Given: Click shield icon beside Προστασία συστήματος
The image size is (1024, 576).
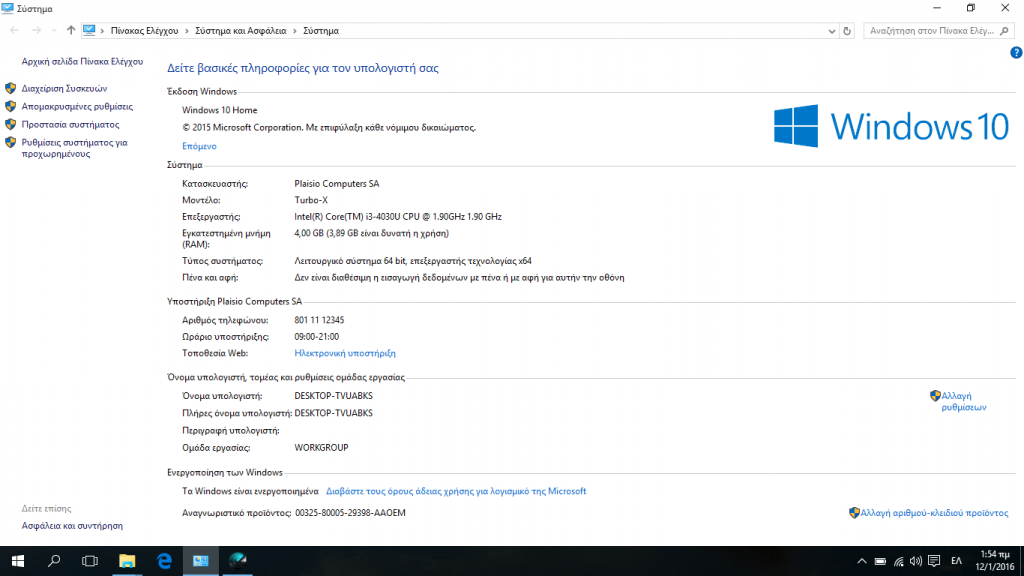Looking at the screenshot, I should (10, 124).
